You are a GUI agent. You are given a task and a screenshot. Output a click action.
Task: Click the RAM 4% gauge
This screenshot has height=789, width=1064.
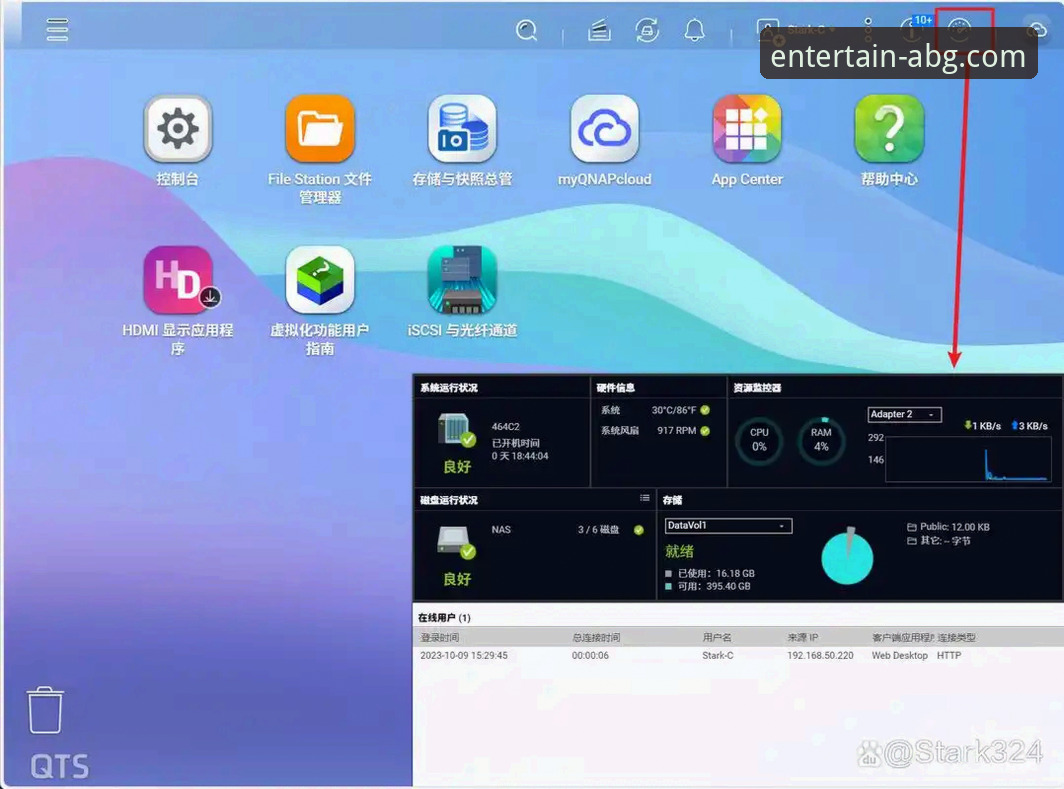point(821,440)
